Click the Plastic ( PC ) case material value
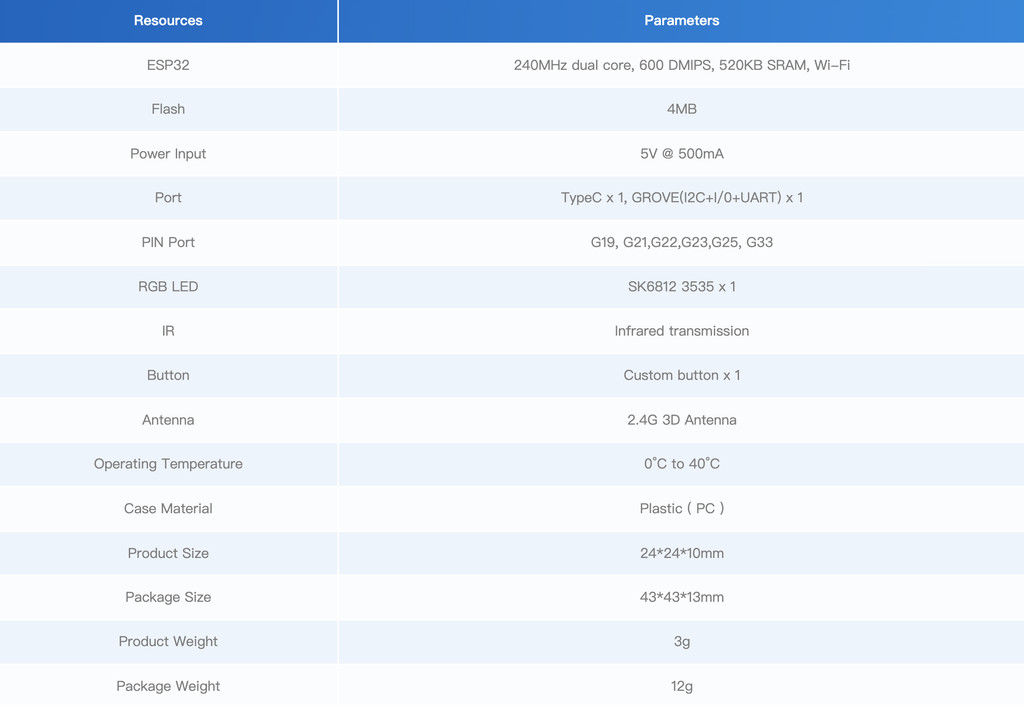The width and height of the screenshot is (1024, 706). click(x=681, y=508)
